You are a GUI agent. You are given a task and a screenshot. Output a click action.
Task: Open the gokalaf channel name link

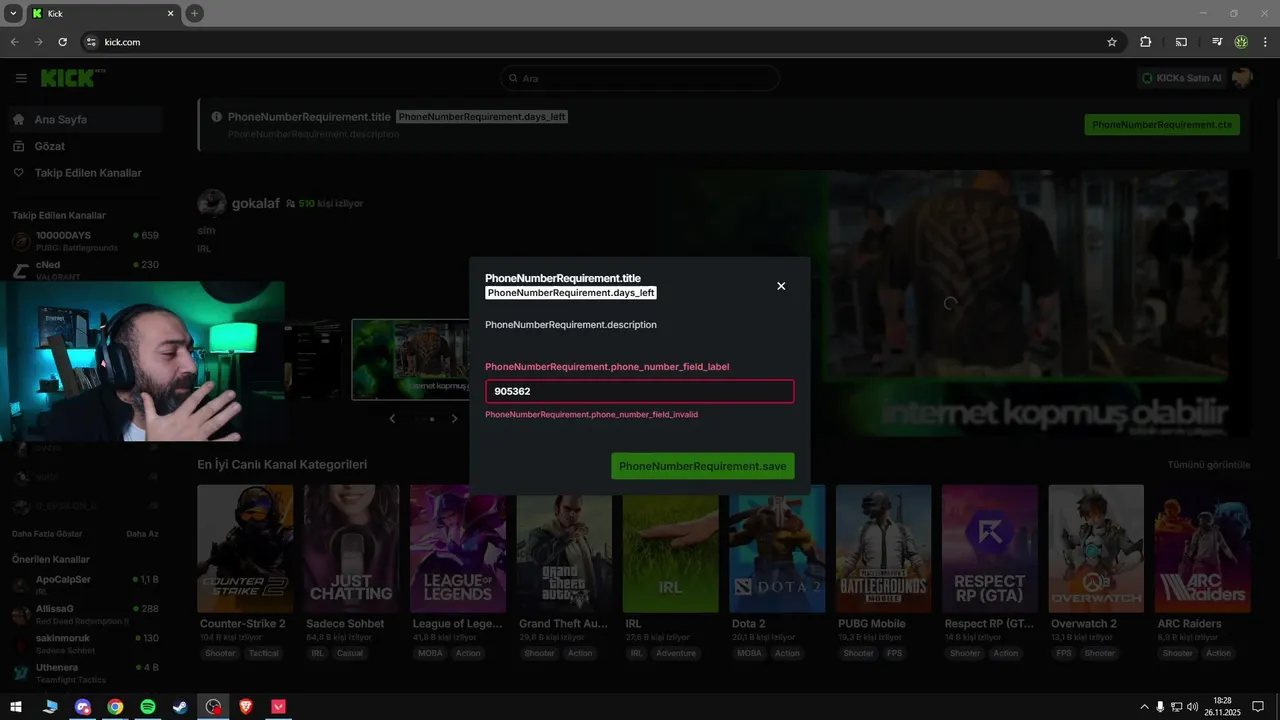click(255, 203)
